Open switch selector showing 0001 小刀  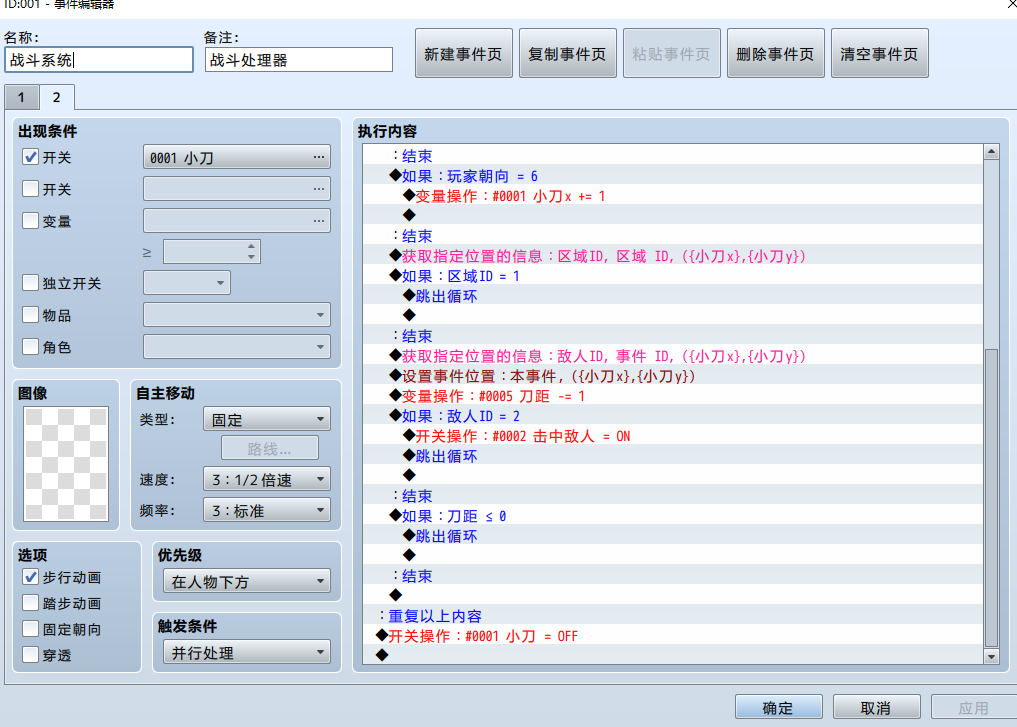coord(237,158)
